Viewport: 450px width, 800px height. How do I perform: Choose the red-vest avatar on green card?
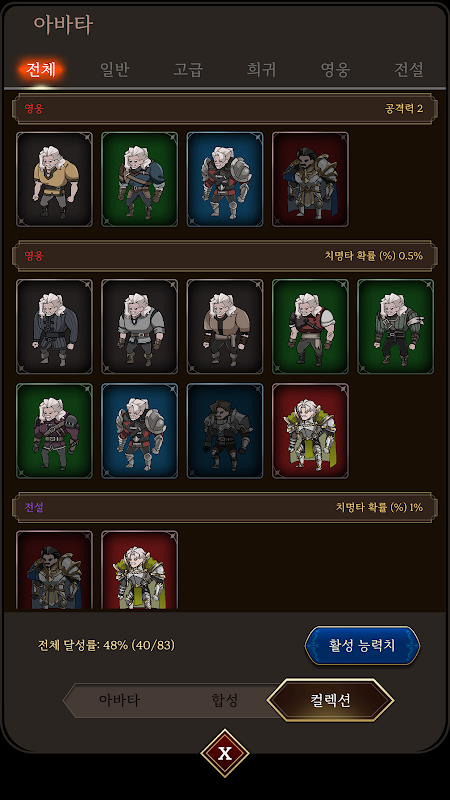point(310,327)
